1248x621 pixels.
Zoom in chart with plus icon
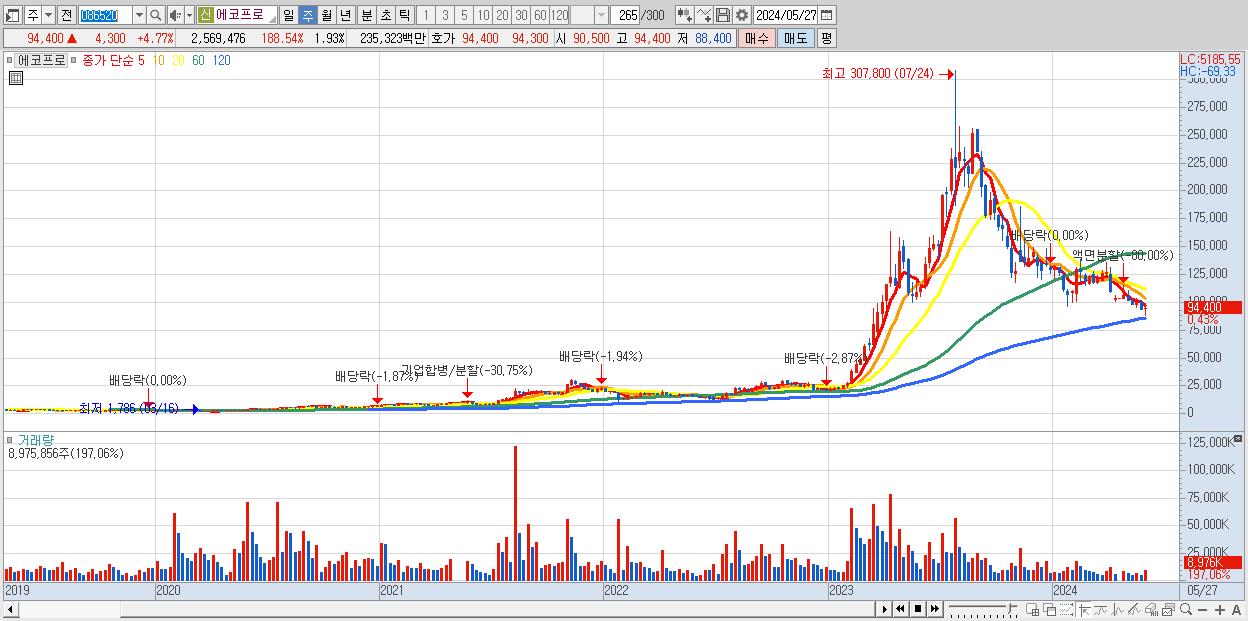(x=1219, y=610)
